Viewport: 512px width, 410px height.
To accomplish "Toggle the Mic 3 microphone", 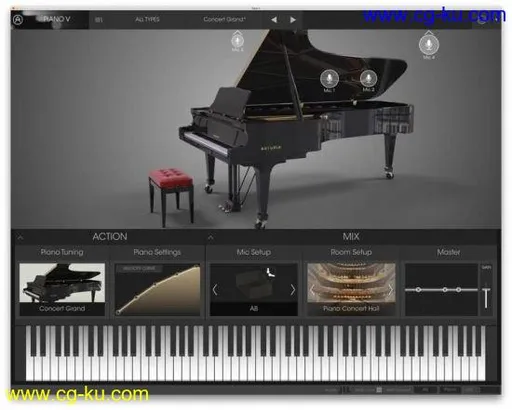I will (x=237, y=41).
